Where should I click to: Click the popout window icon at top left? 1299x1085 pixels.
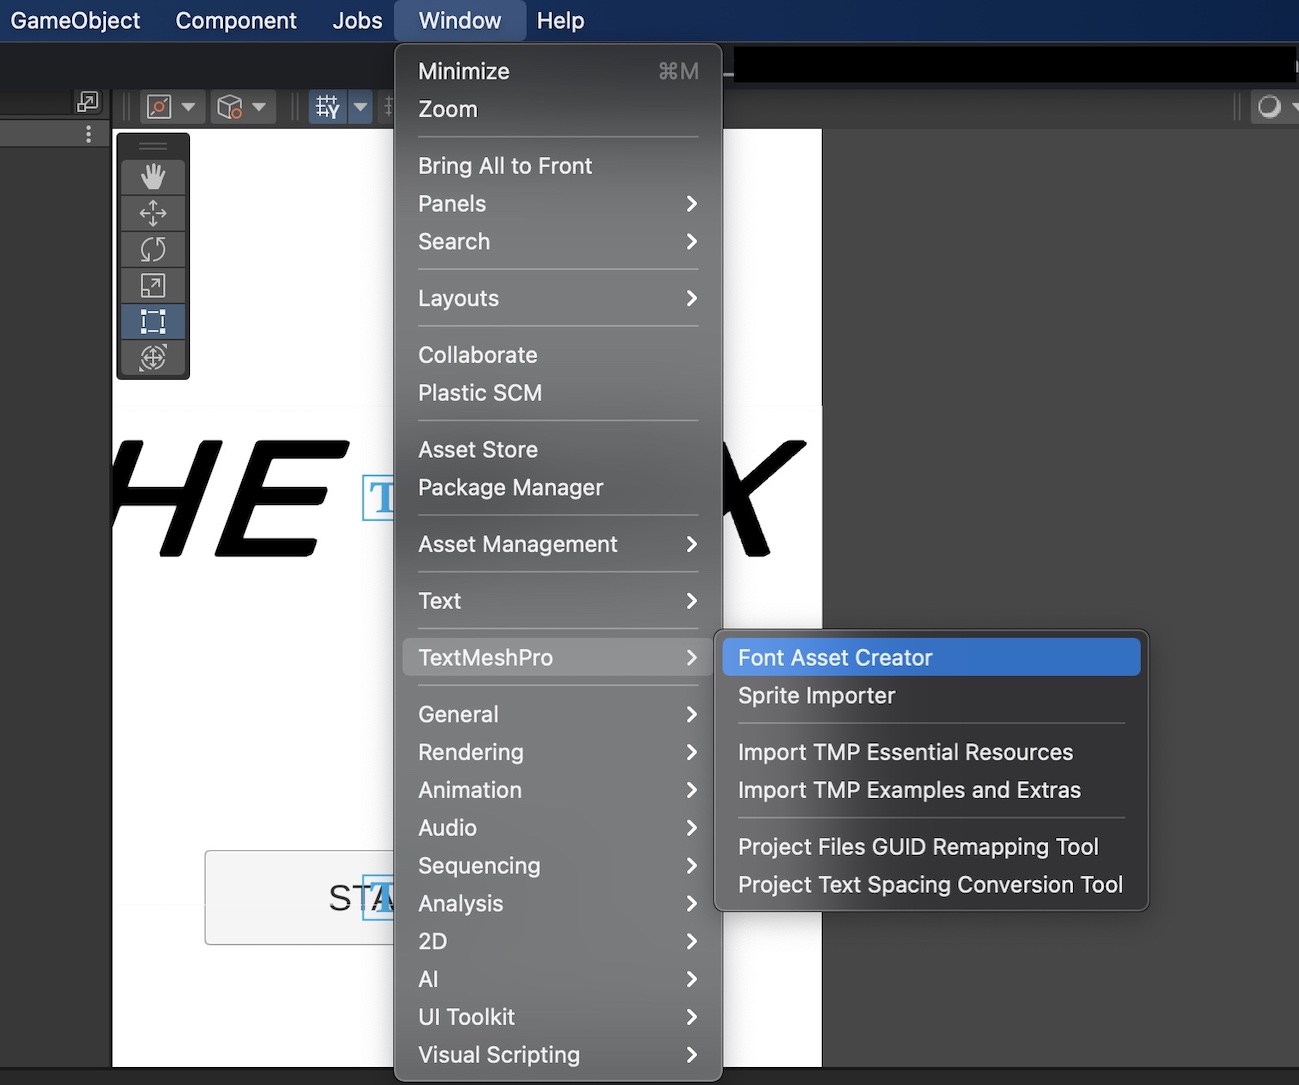[x=88, y=102]
